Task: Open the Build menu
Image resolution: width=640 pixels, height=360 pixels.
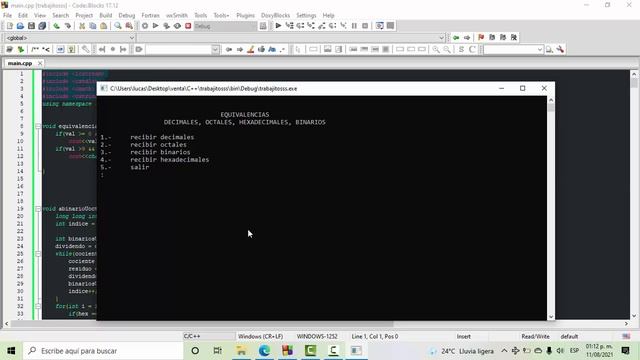Action: point(106,15)
